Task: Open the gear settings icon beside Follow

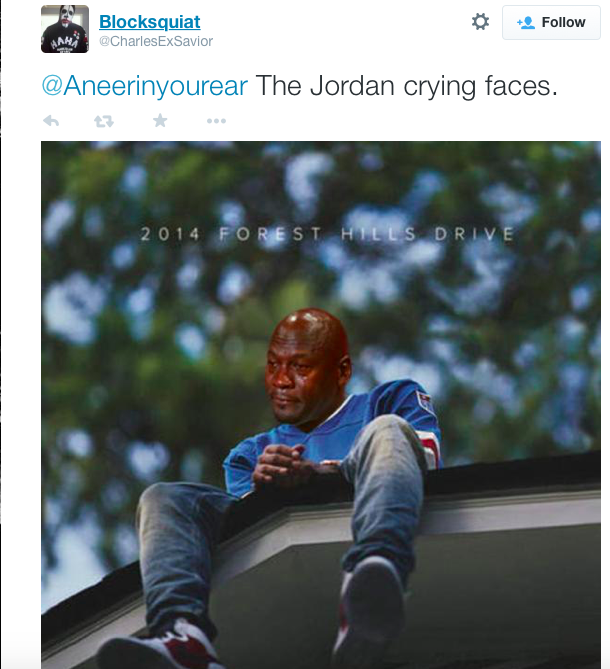Action: tap(480, 21)
